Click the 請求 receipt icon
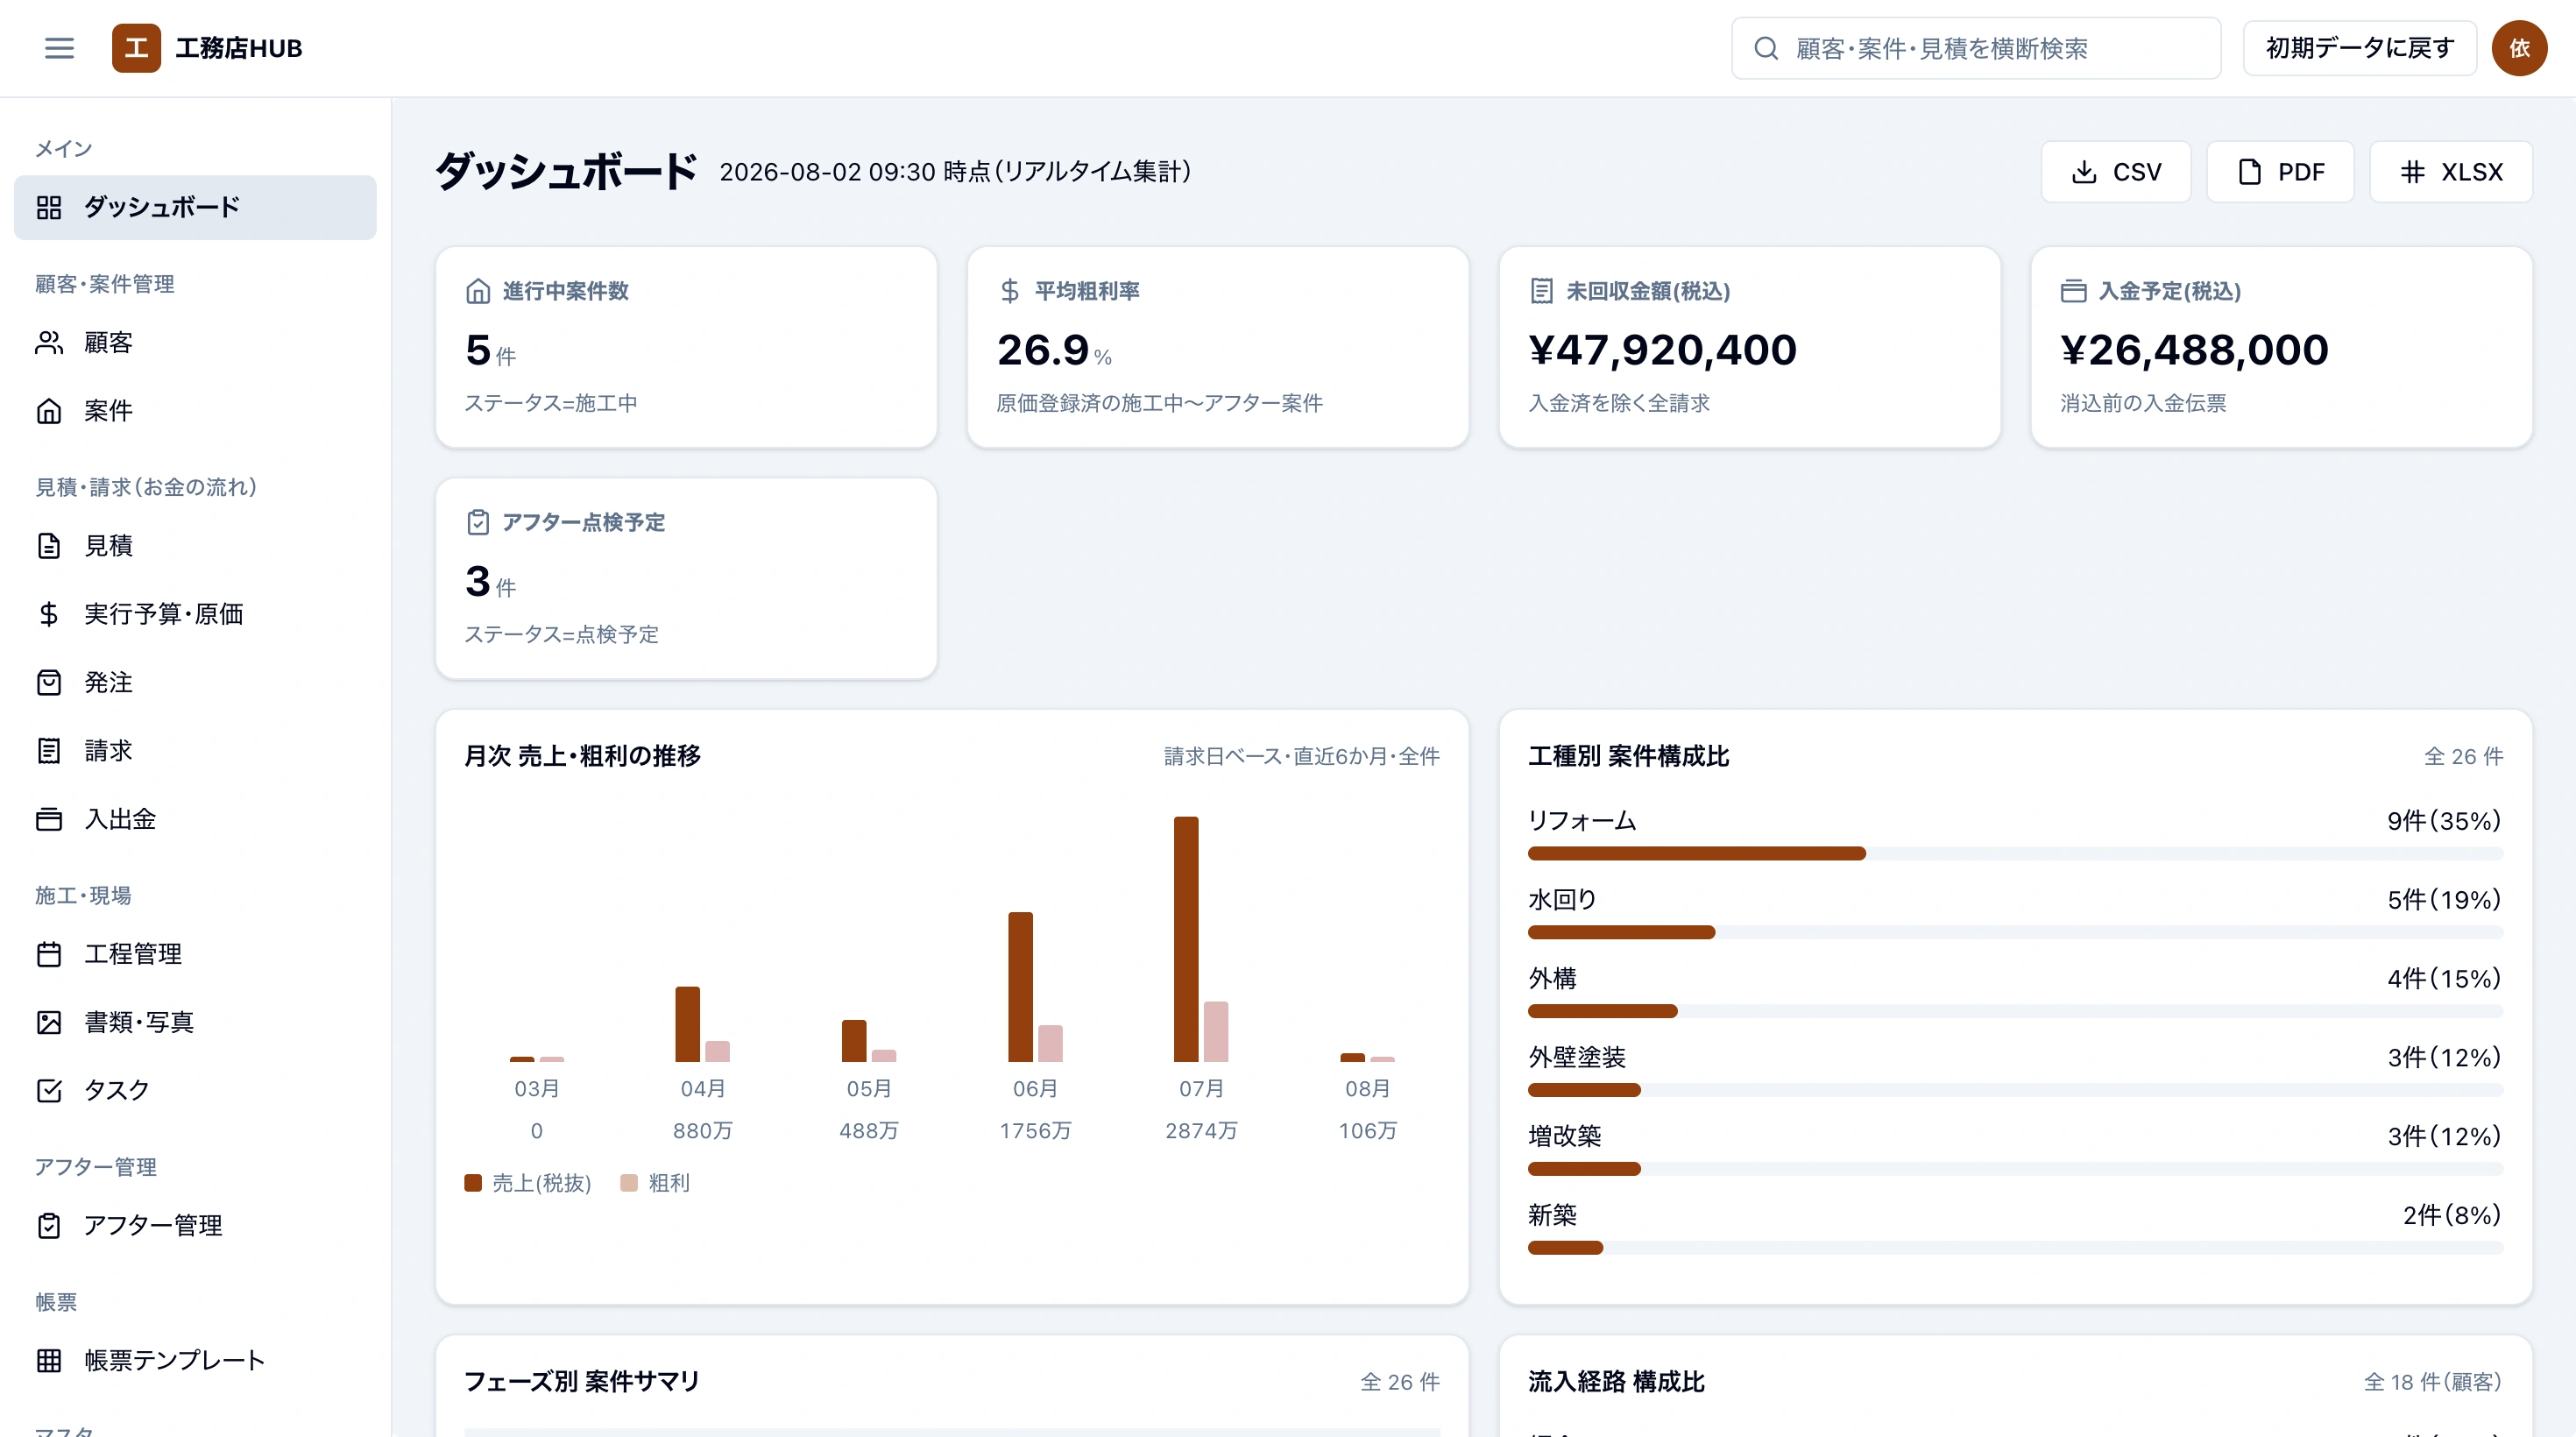Image resolution: width=2576 pixels, height=1437 pixels. pyautogui.click(x=49, y=751)
